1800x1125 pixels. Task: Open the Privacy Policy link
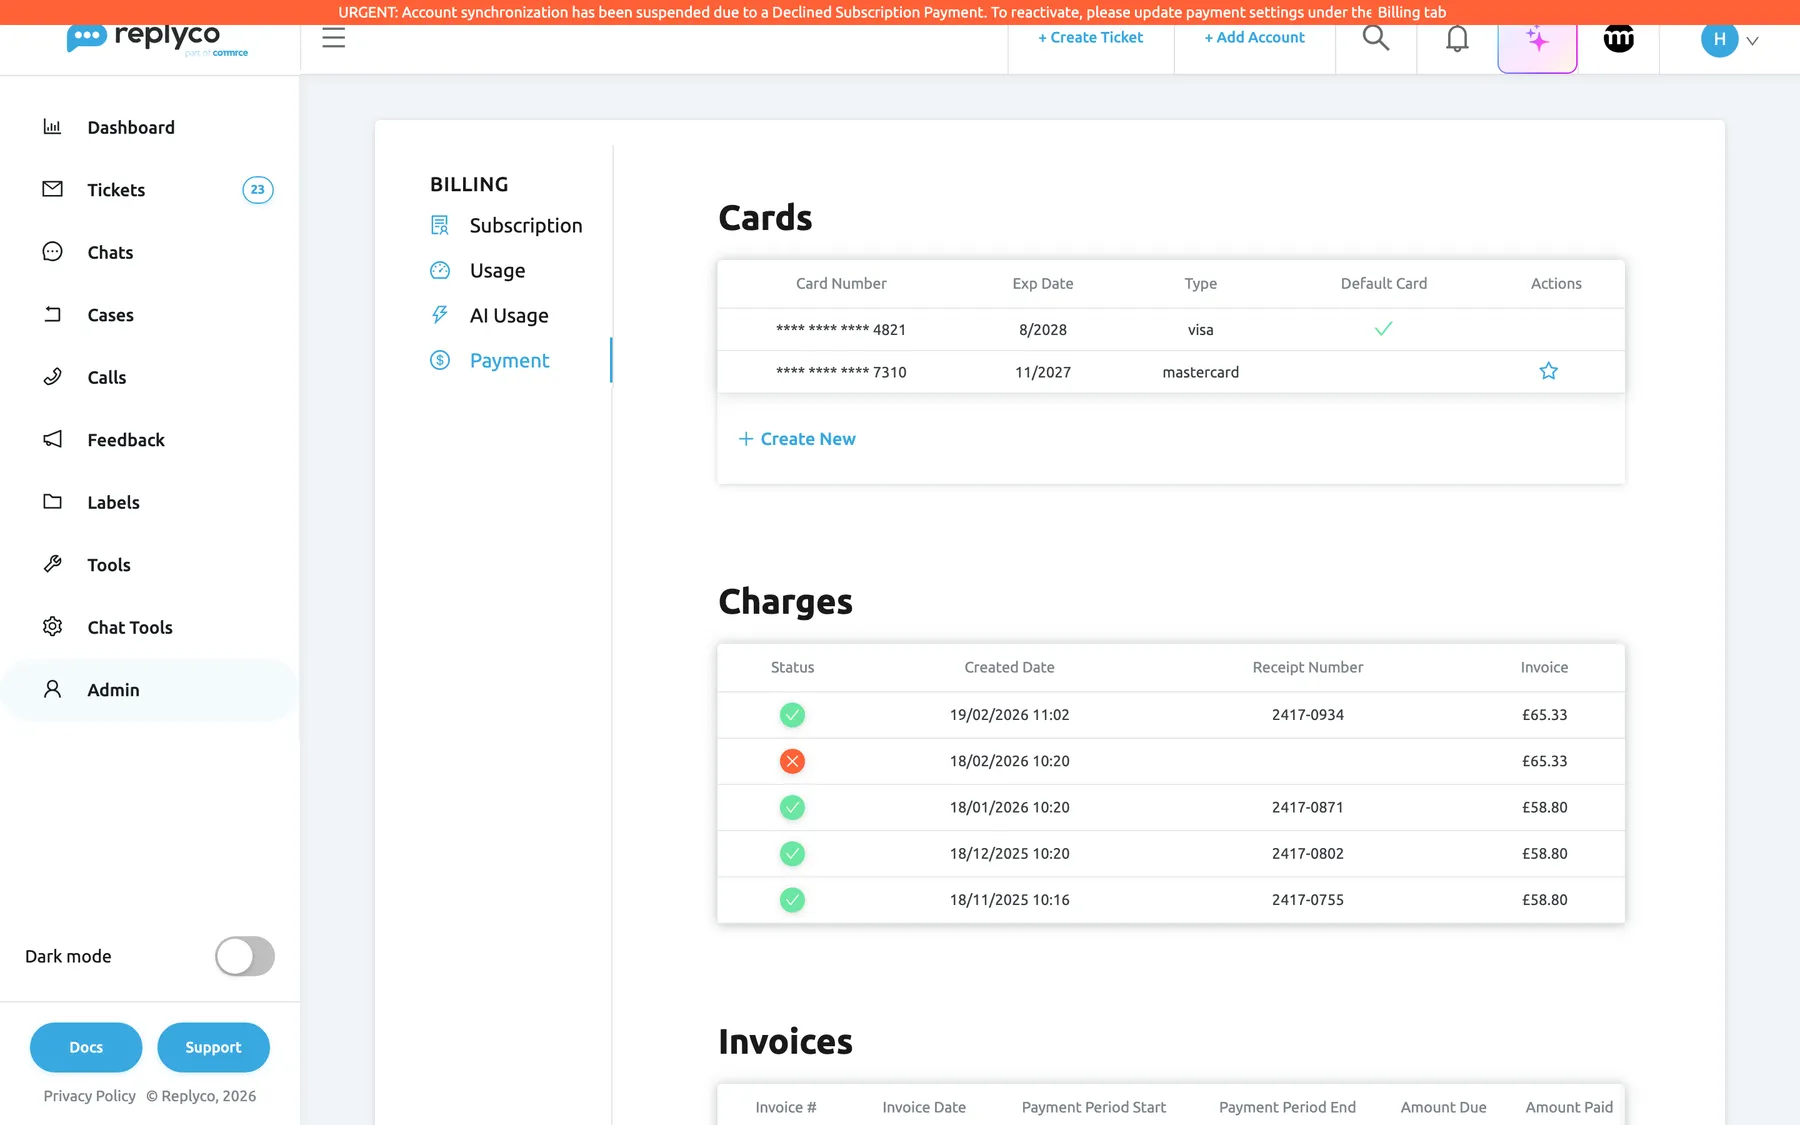90,1096
